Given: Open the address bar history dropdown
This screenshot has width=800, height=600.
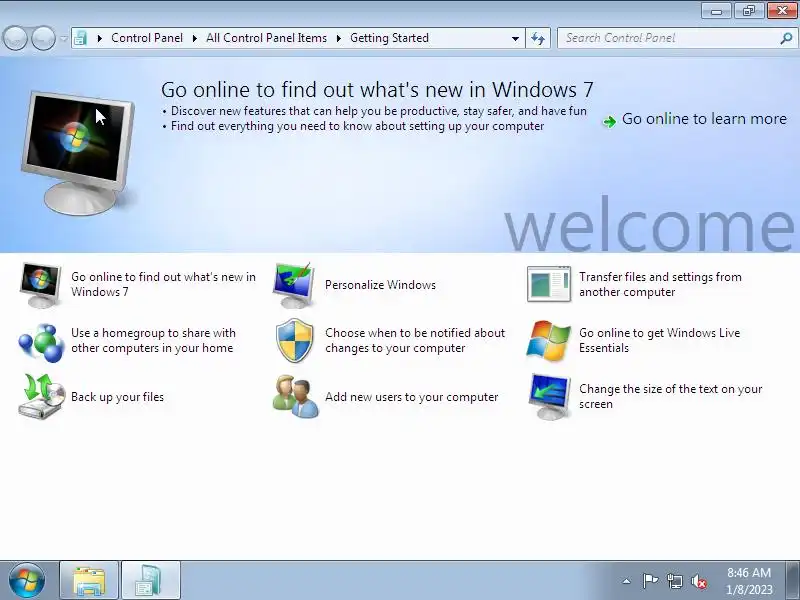Looking at the screenshot, I should click(x=515, y=38).
